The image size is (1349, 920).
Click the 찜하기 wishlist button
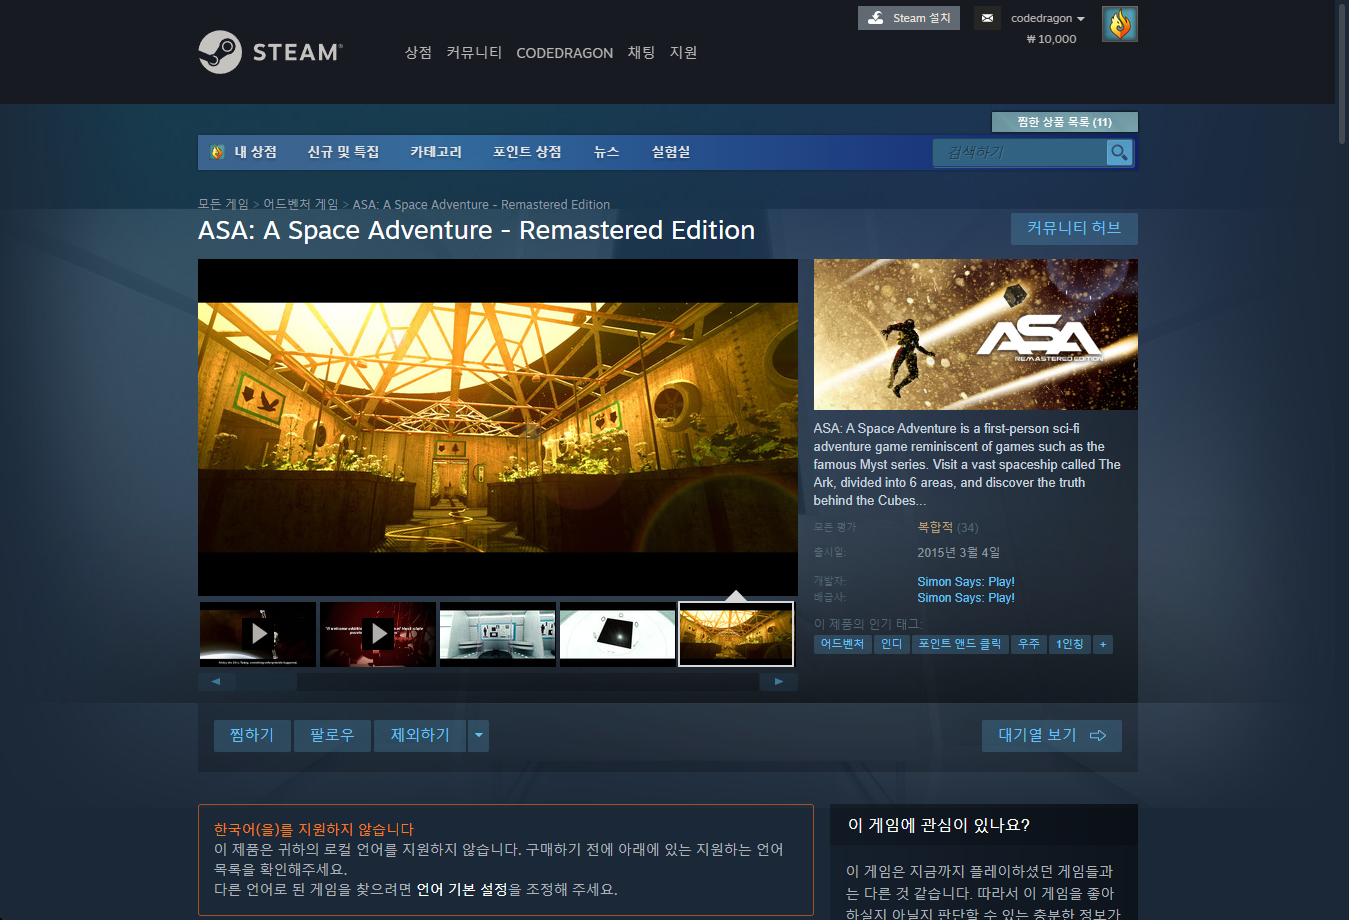252,735
